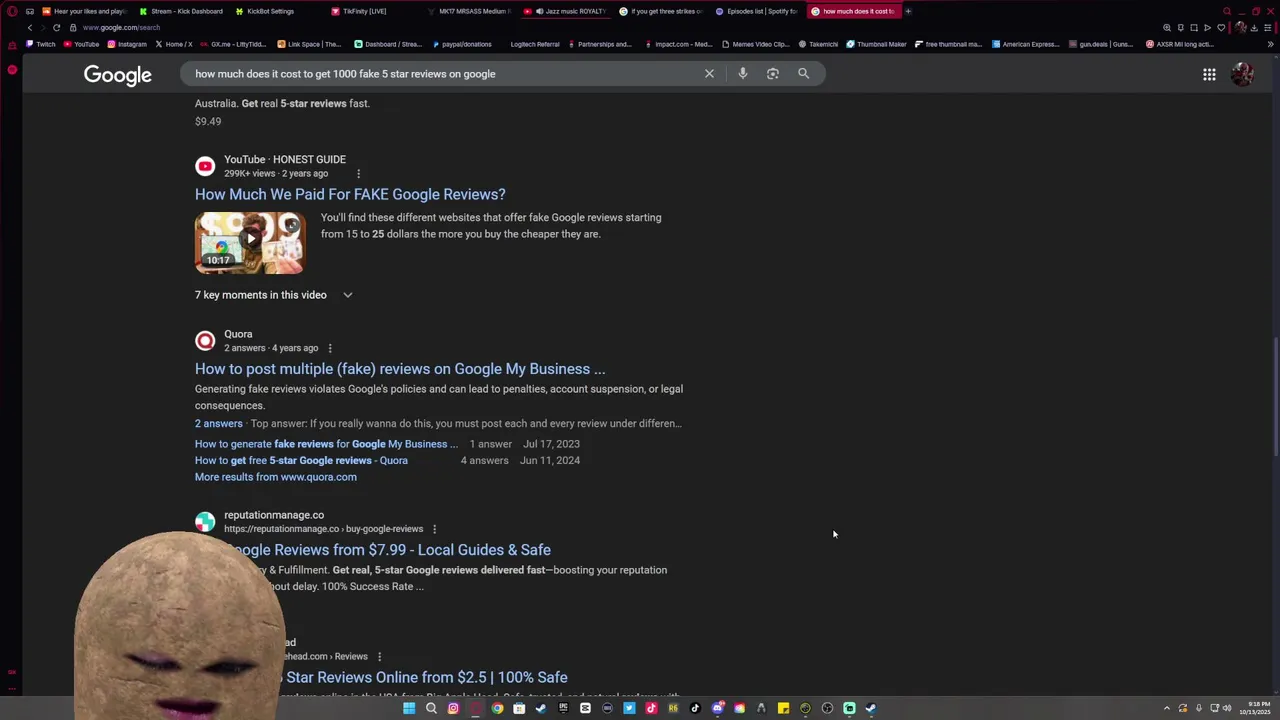Open the American Express bookmark
The height and width of the screenshot is (720, 1280).
[x=1025, y=44]
